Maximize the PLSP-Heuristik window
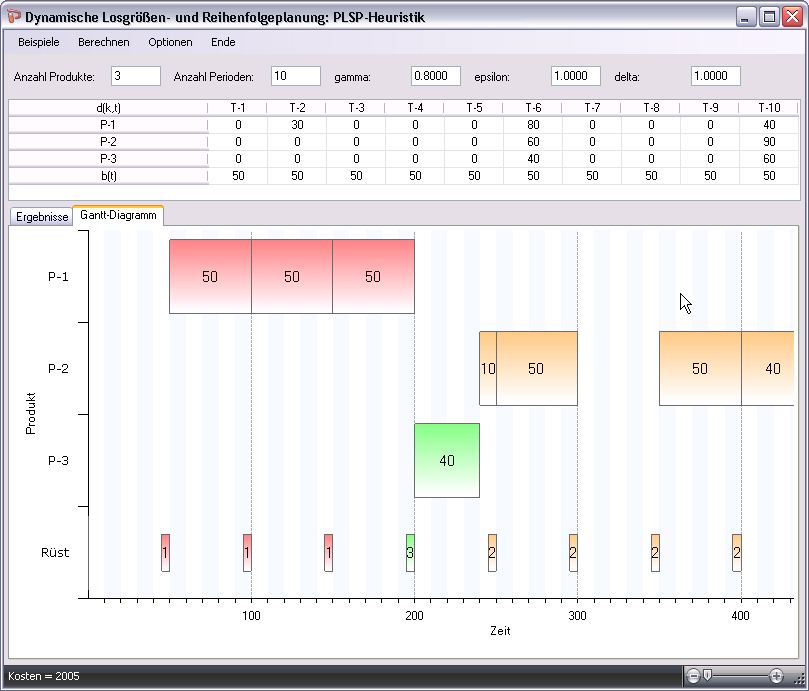 769,17
